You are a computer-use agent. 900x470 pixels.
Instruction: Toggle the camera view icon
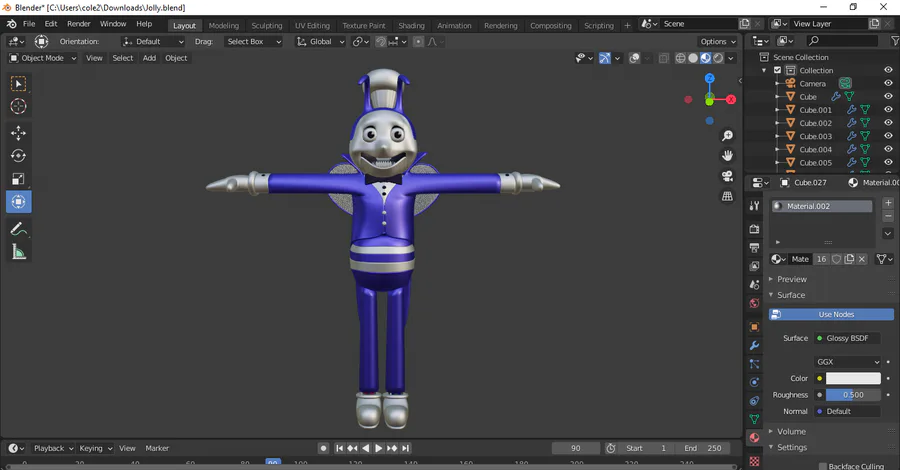click(727, 176)
